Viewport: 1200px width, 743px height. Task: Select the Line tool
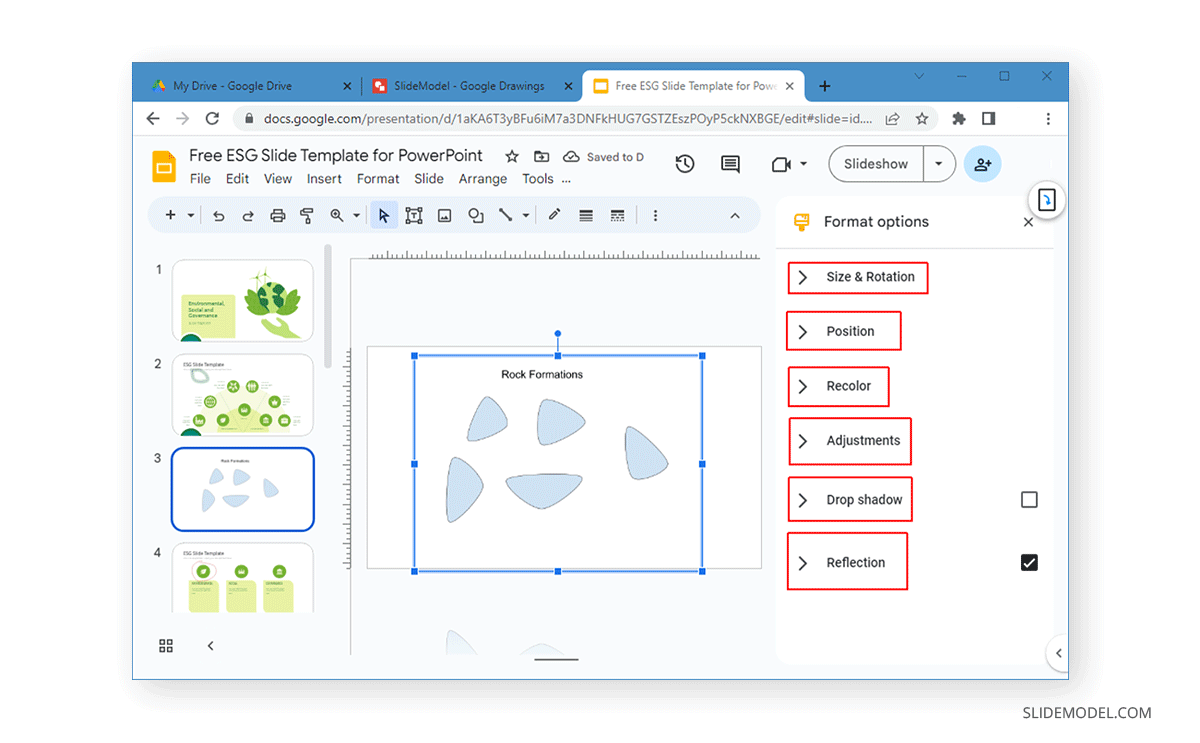coord(505,215)
